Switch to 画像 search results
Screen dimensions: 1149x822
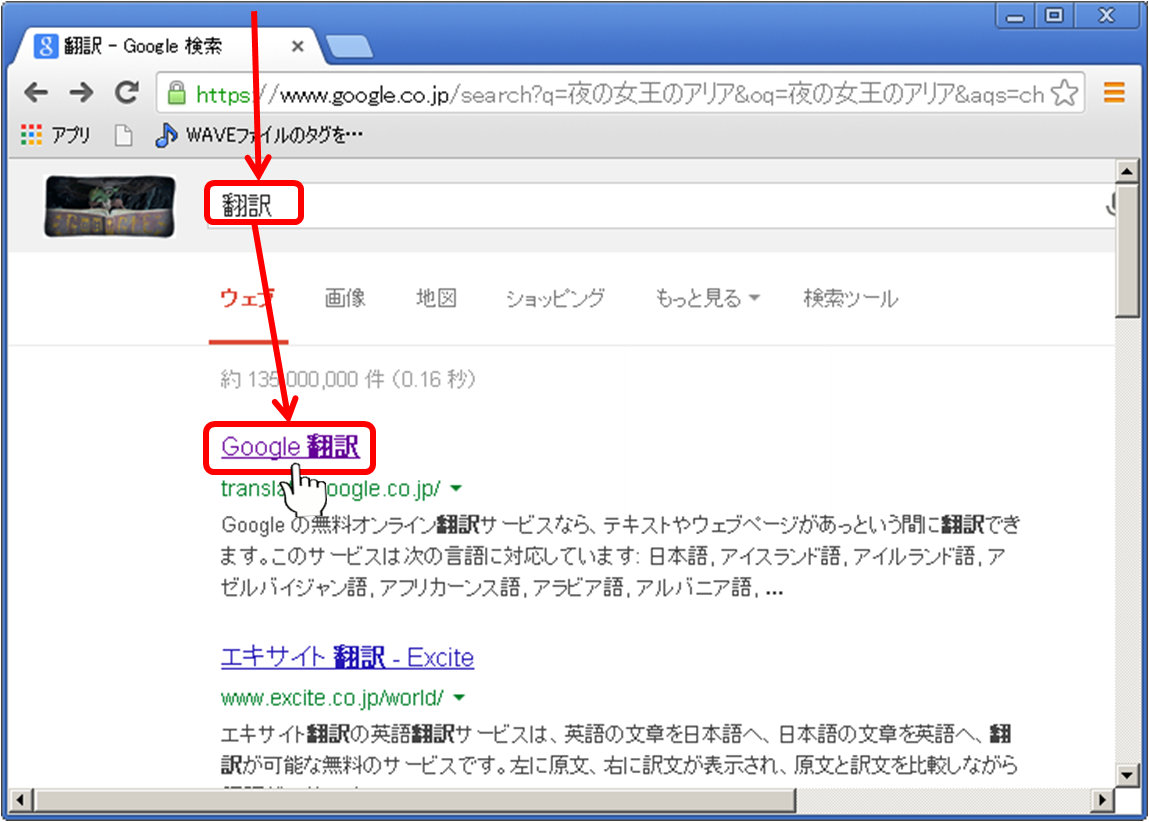tap(345, 298)
